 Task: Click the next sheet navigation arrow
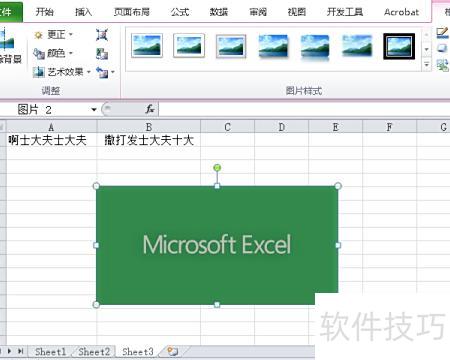coord(9,351)
